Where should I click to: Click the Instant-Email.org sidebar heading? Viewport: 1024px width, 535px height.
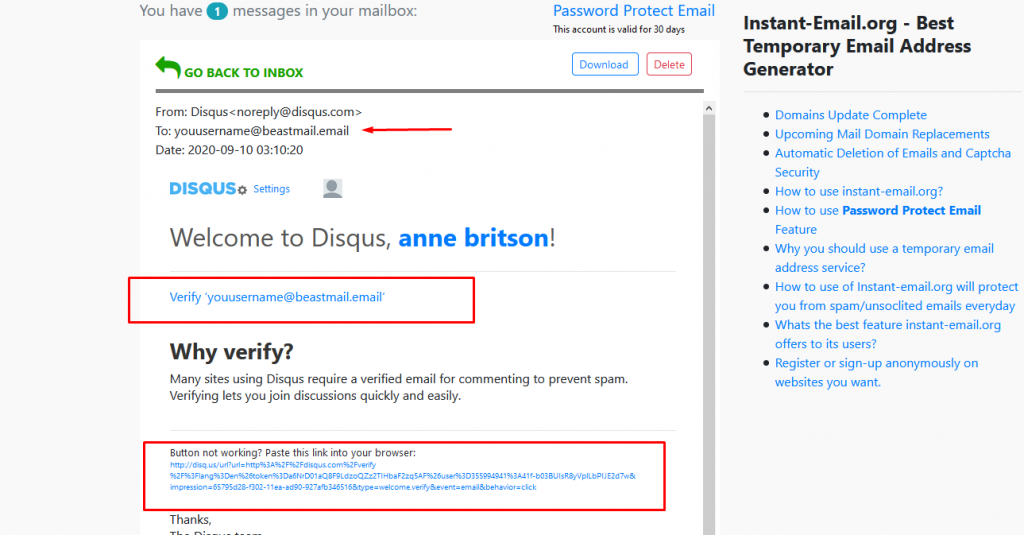pos(857,46)
